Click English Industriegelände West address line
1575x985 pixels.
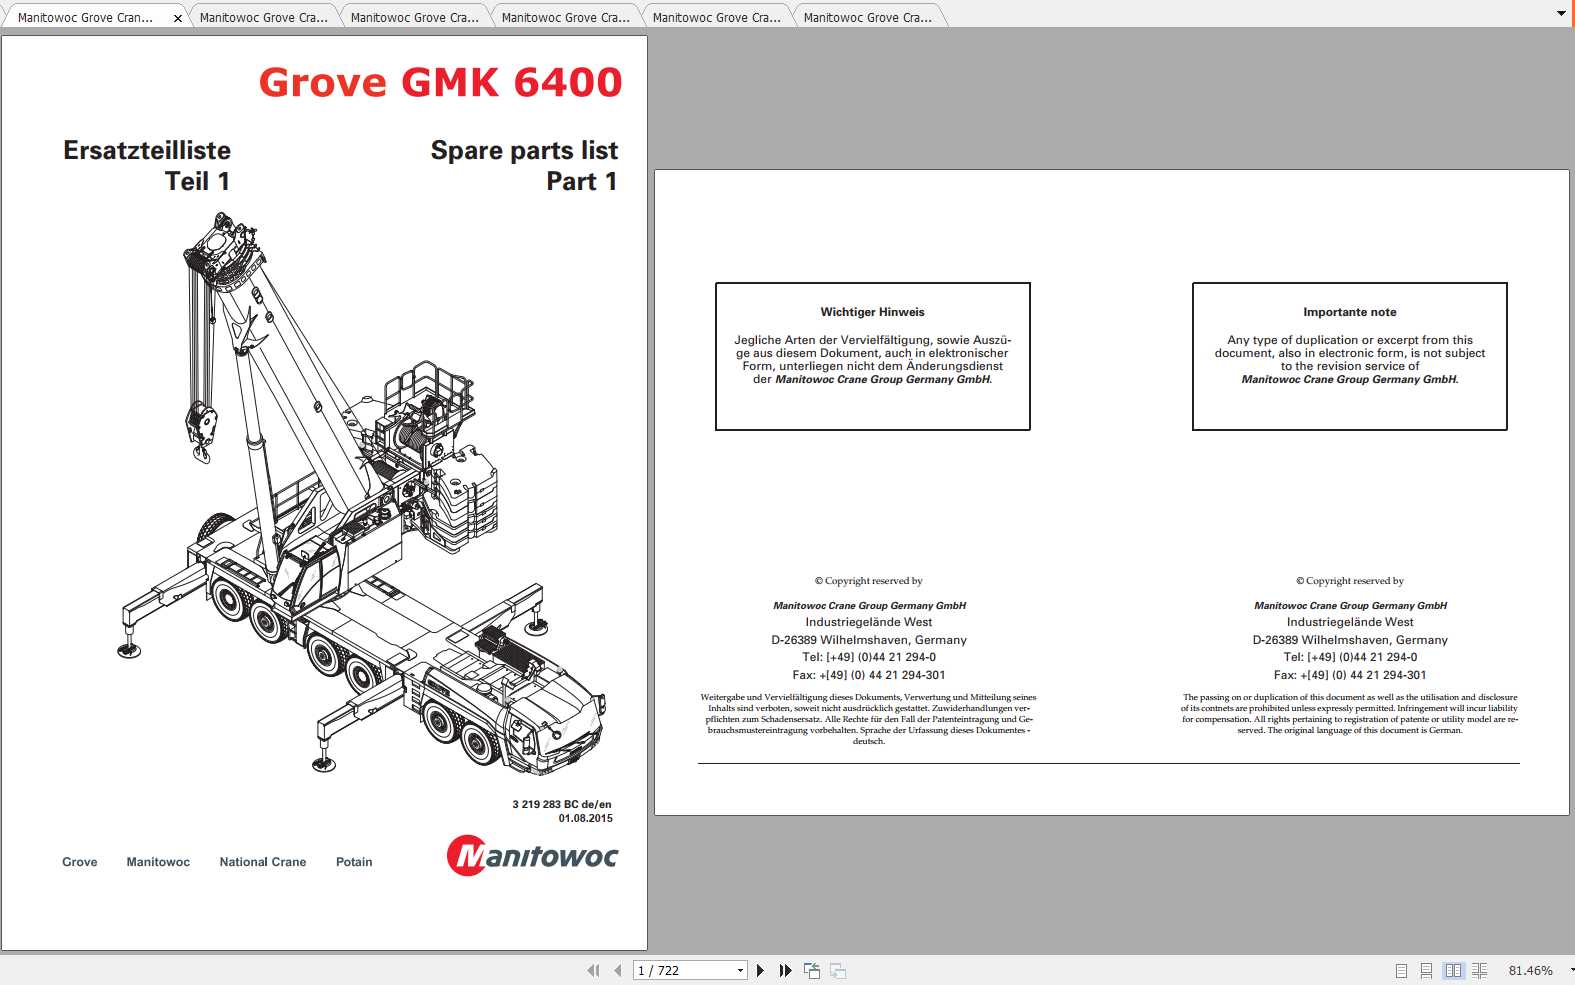tap(1350, 622)
